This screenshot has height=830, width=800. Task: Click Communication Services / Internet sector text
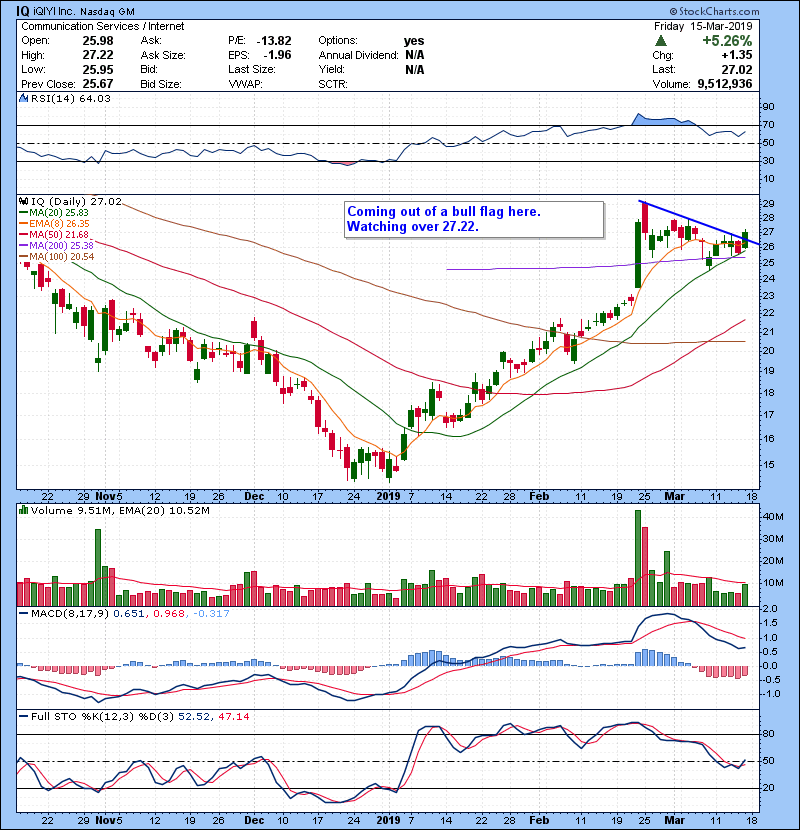coord(103,26)
